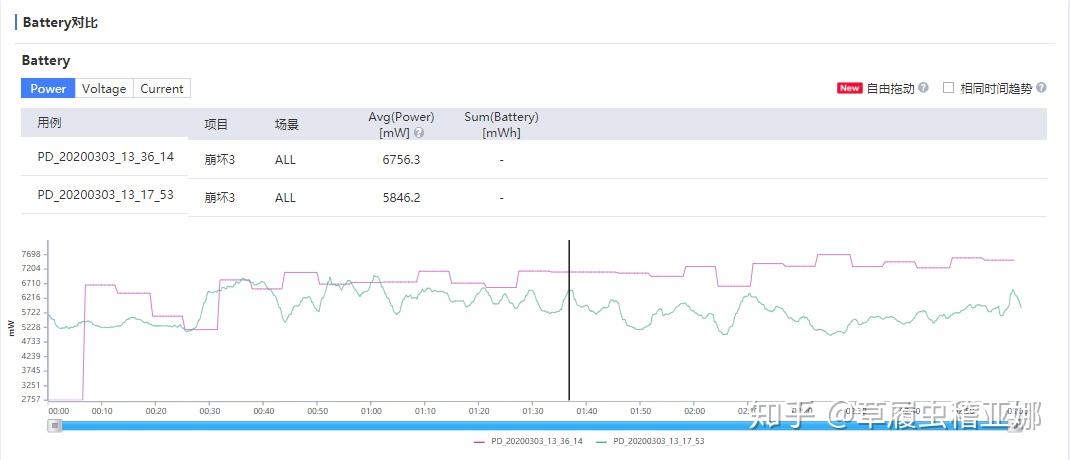Select the PD_20200303_13_17_53 table row
This screenshot has width=1070, height=460.
click(105, 195)
